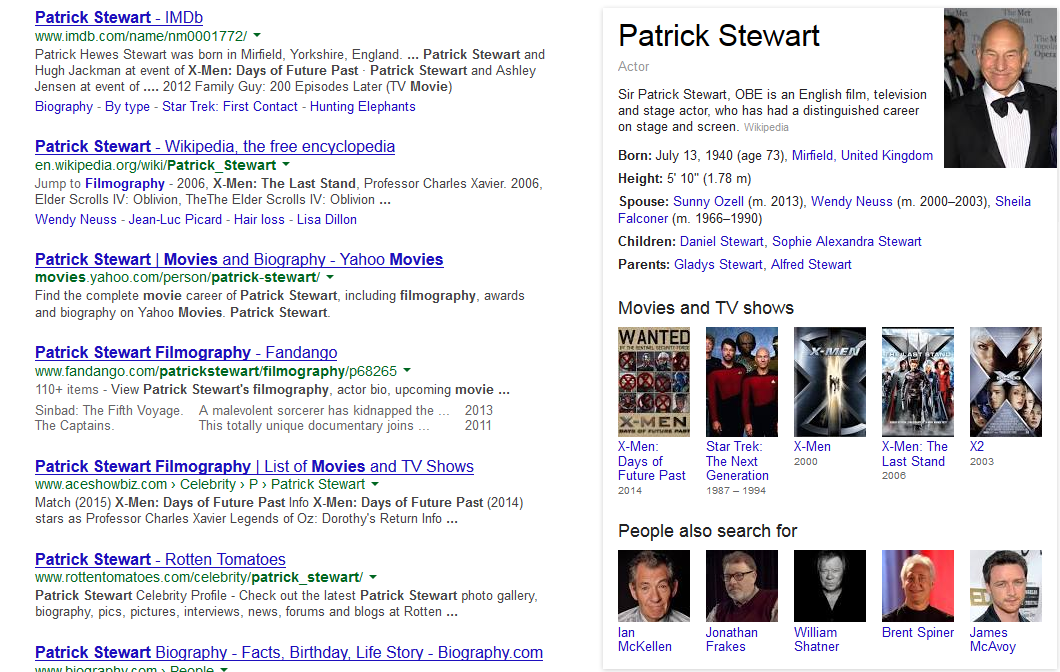Follow the United Kingdom link
The height and width of the screenshot is (672, 1060).
[887, 155]
